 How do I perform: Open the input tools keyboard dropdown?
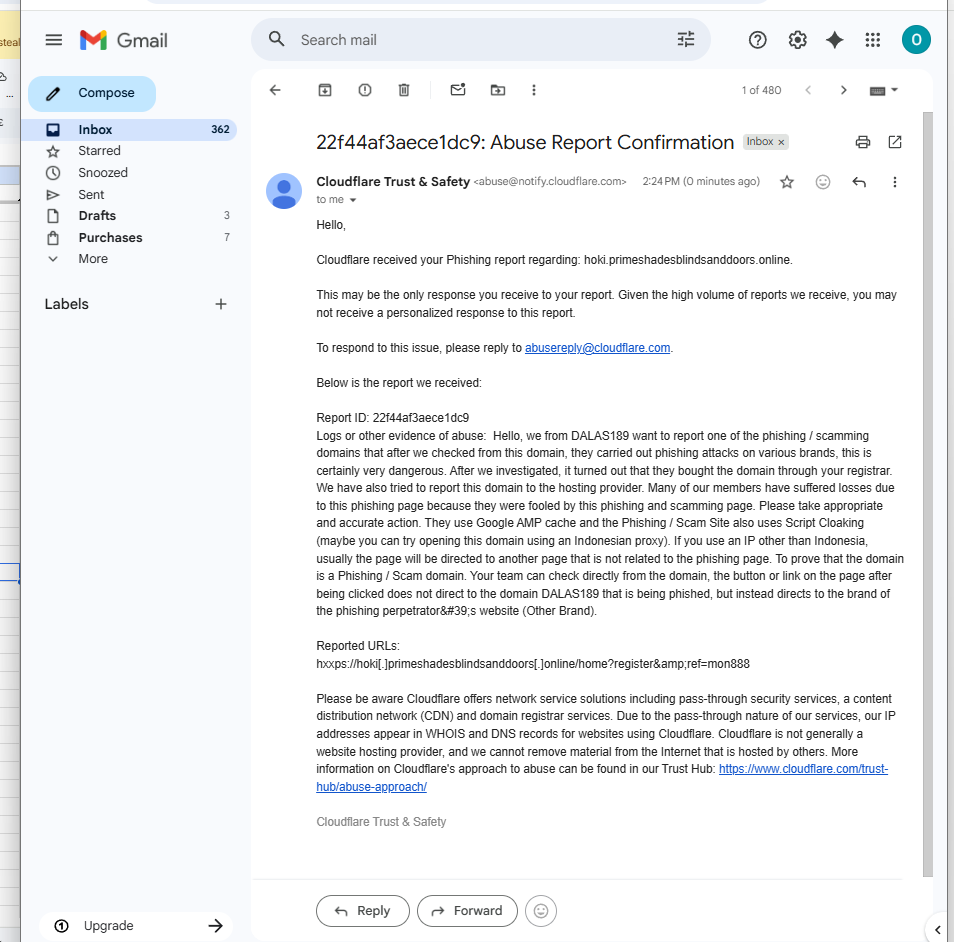point(883,91)
